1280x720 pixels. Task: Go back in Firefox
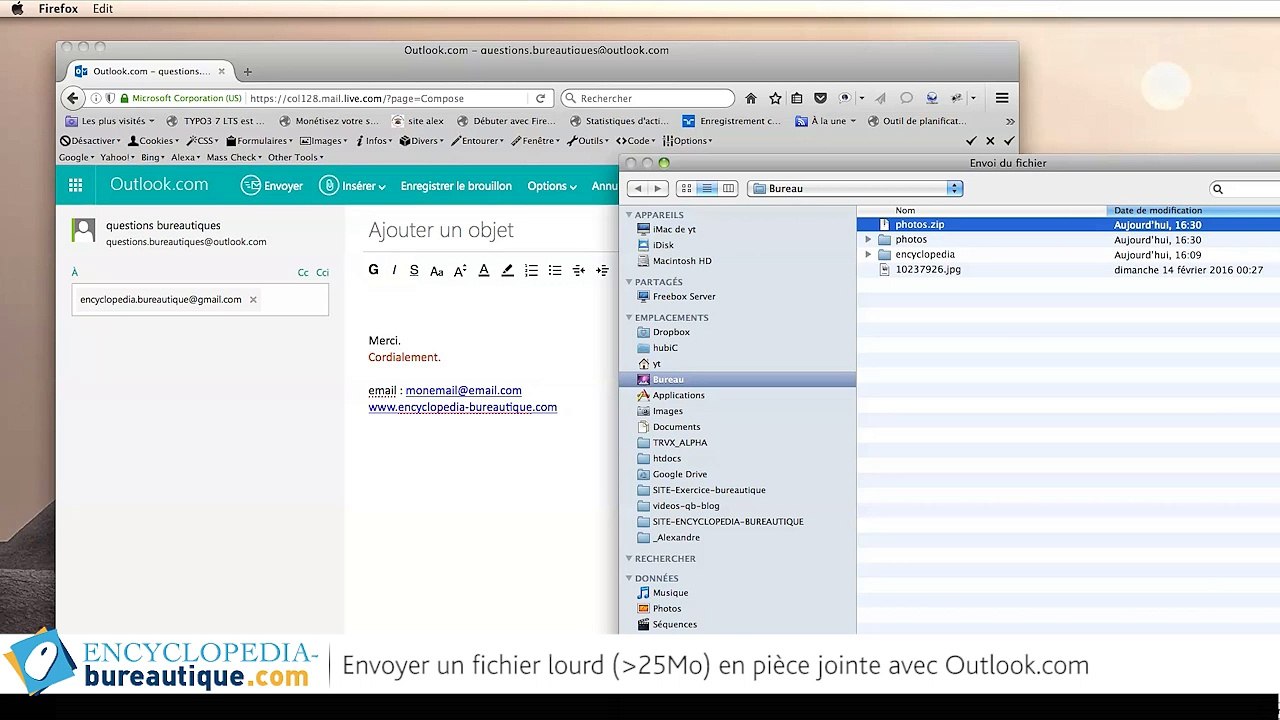click(x=72, y=98)
